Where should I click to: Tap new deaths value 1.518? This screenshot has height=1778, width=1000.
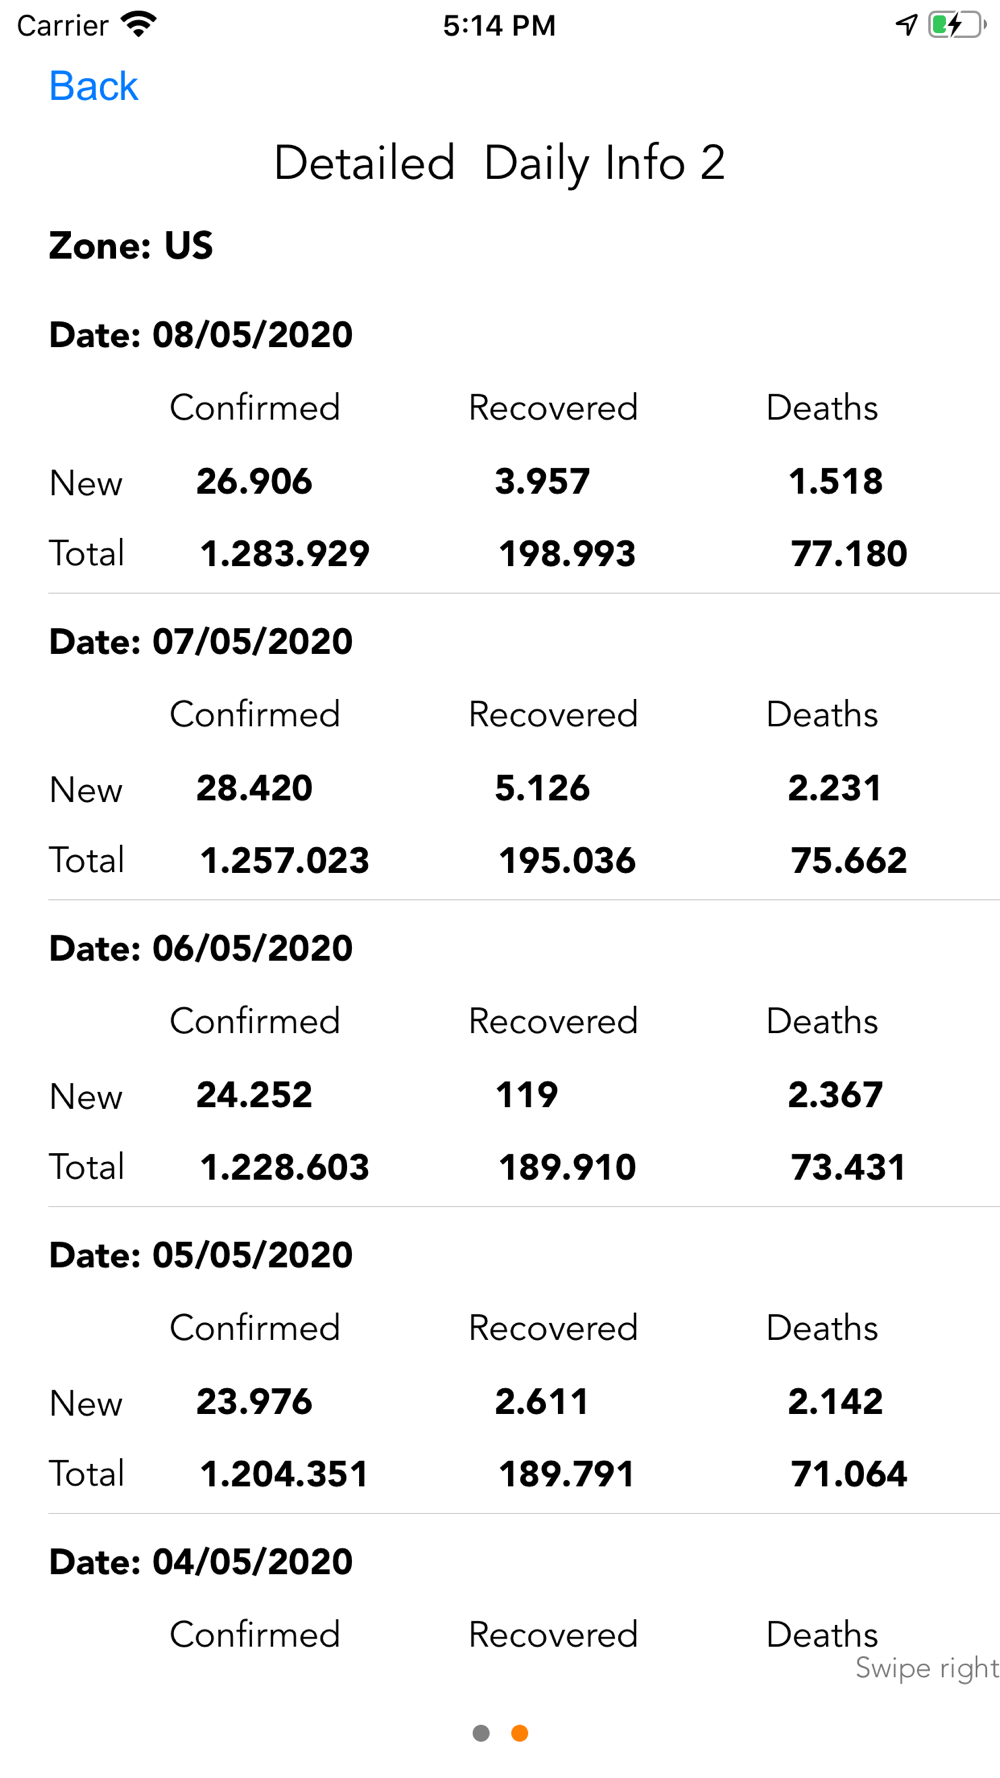[x=835, y=482]
